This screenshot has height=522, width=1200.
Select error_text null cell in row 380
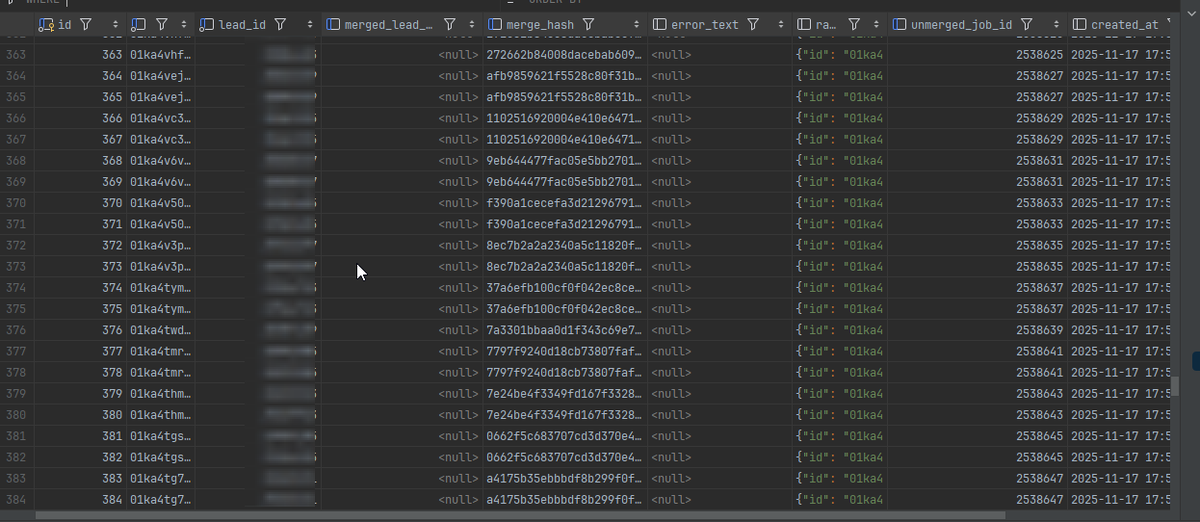coord(719,415)
